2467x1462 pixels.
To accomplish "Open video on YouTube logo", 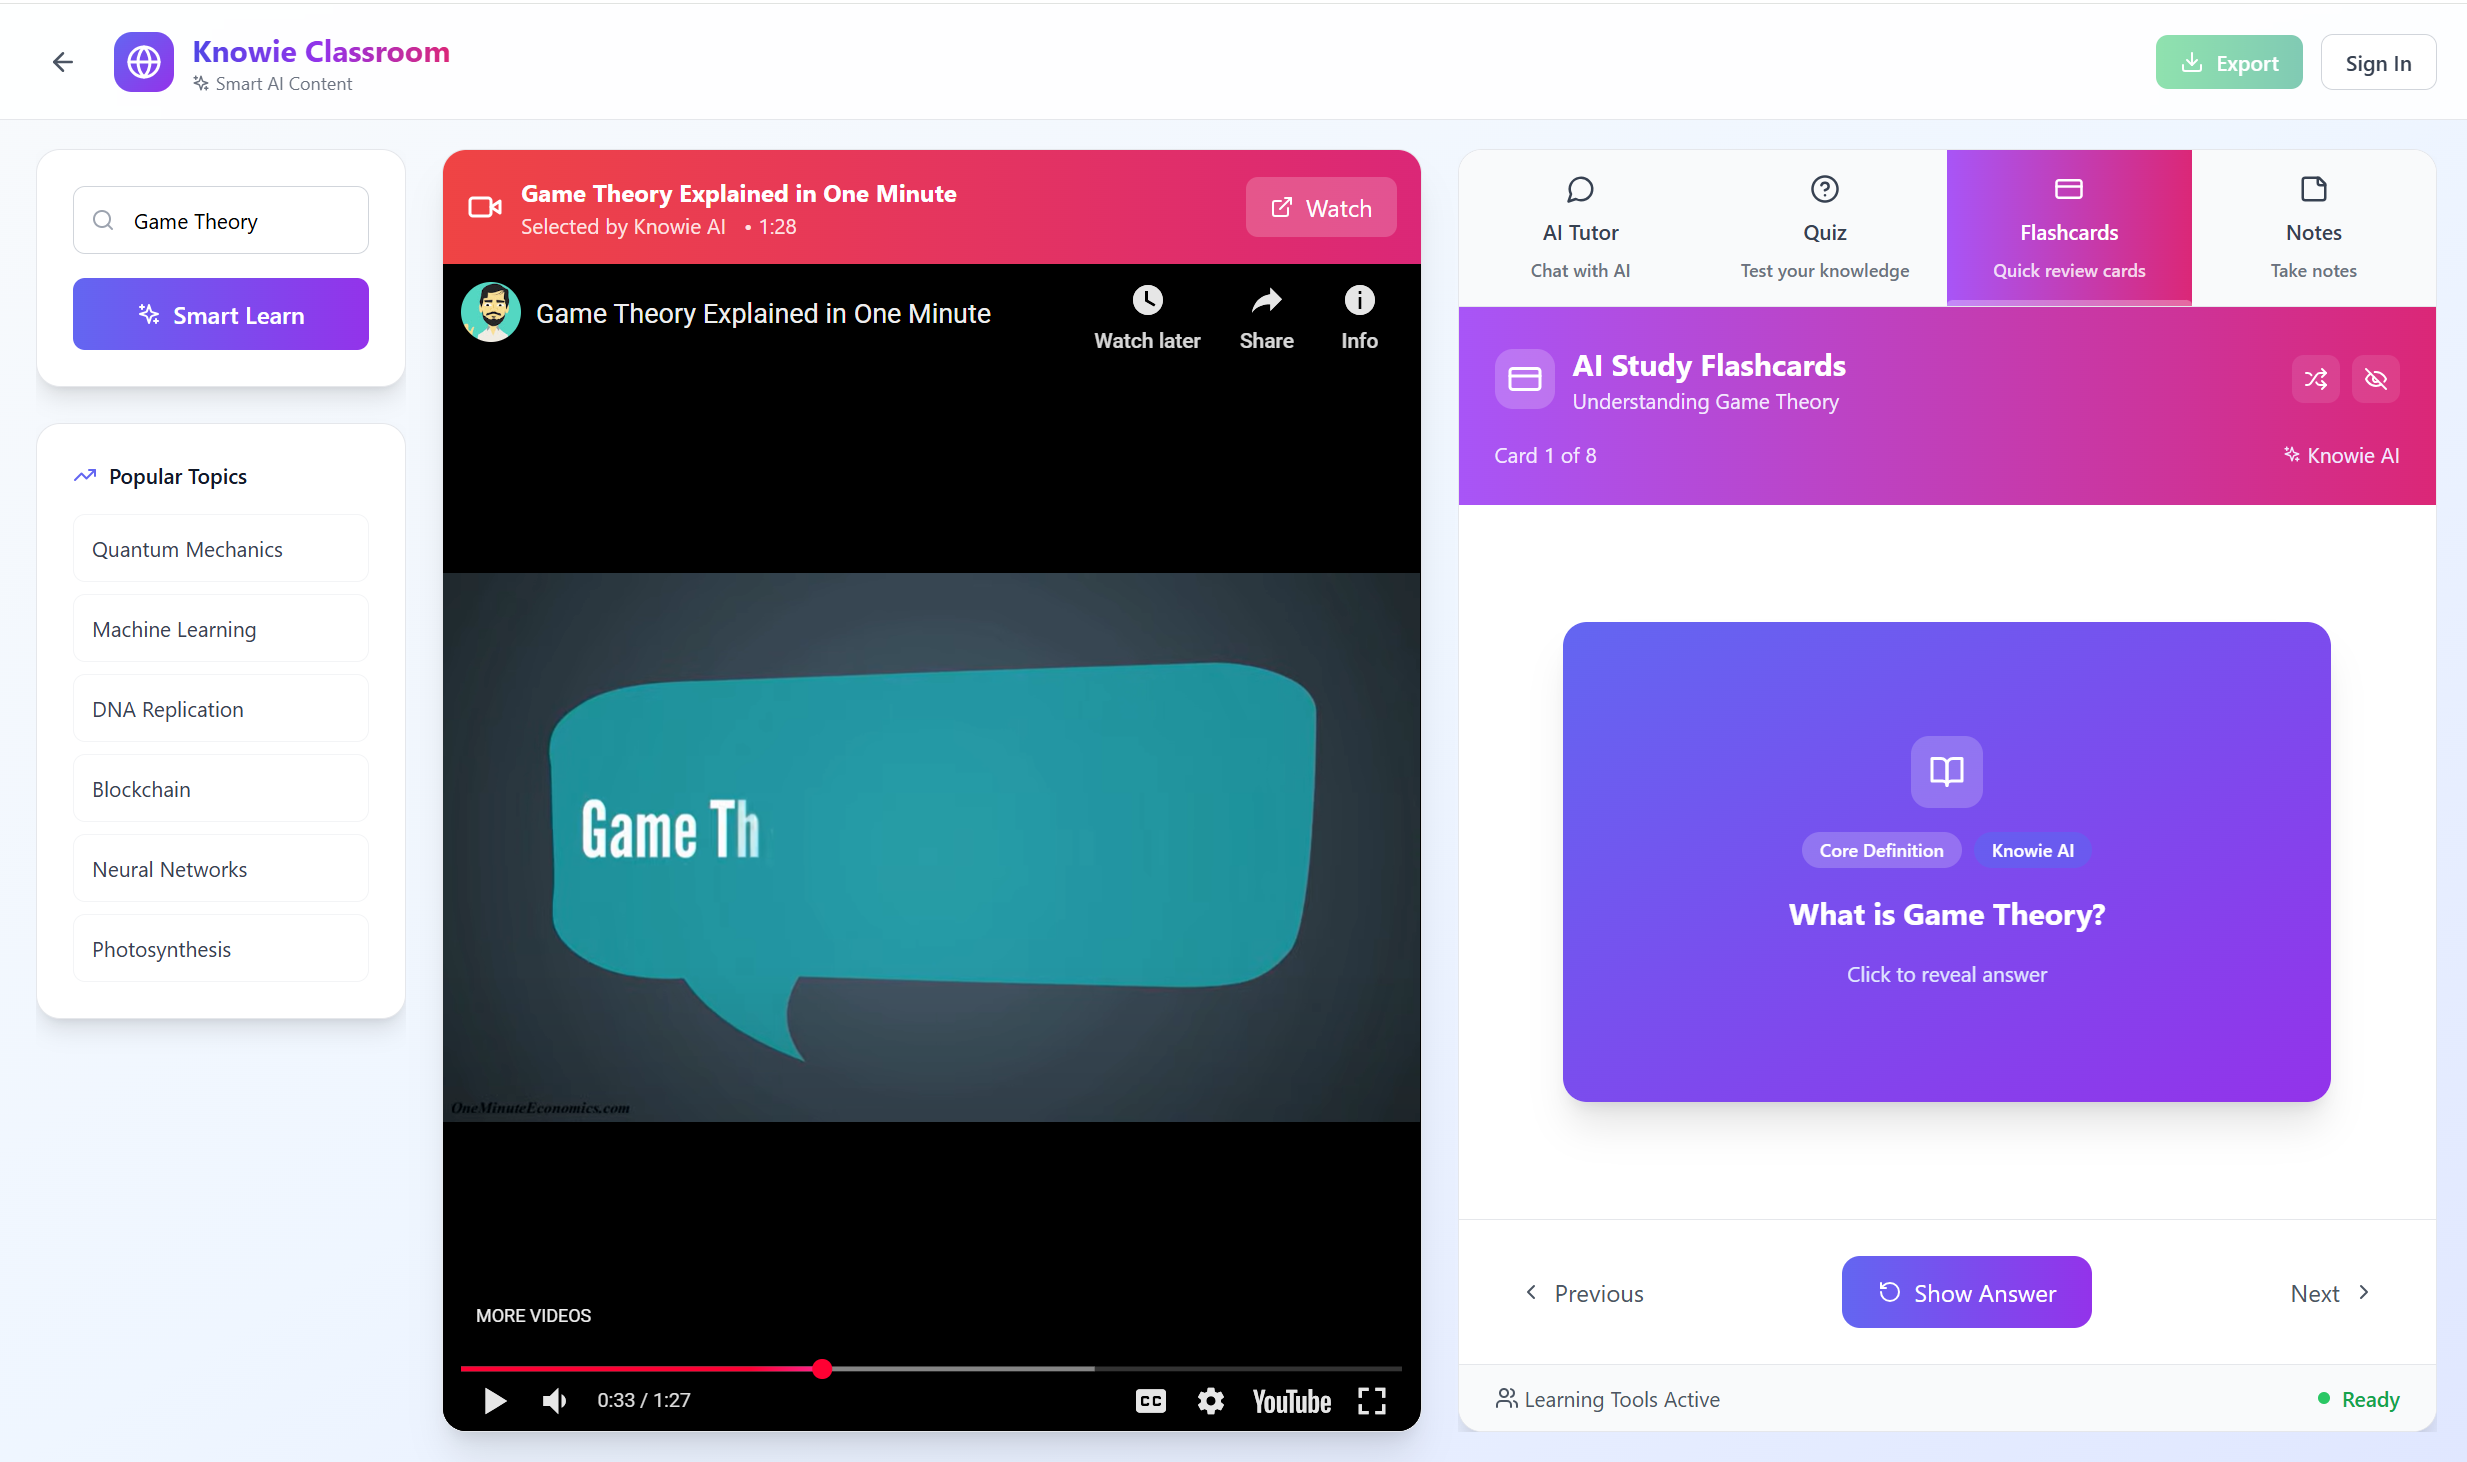I will 1292,1401.
